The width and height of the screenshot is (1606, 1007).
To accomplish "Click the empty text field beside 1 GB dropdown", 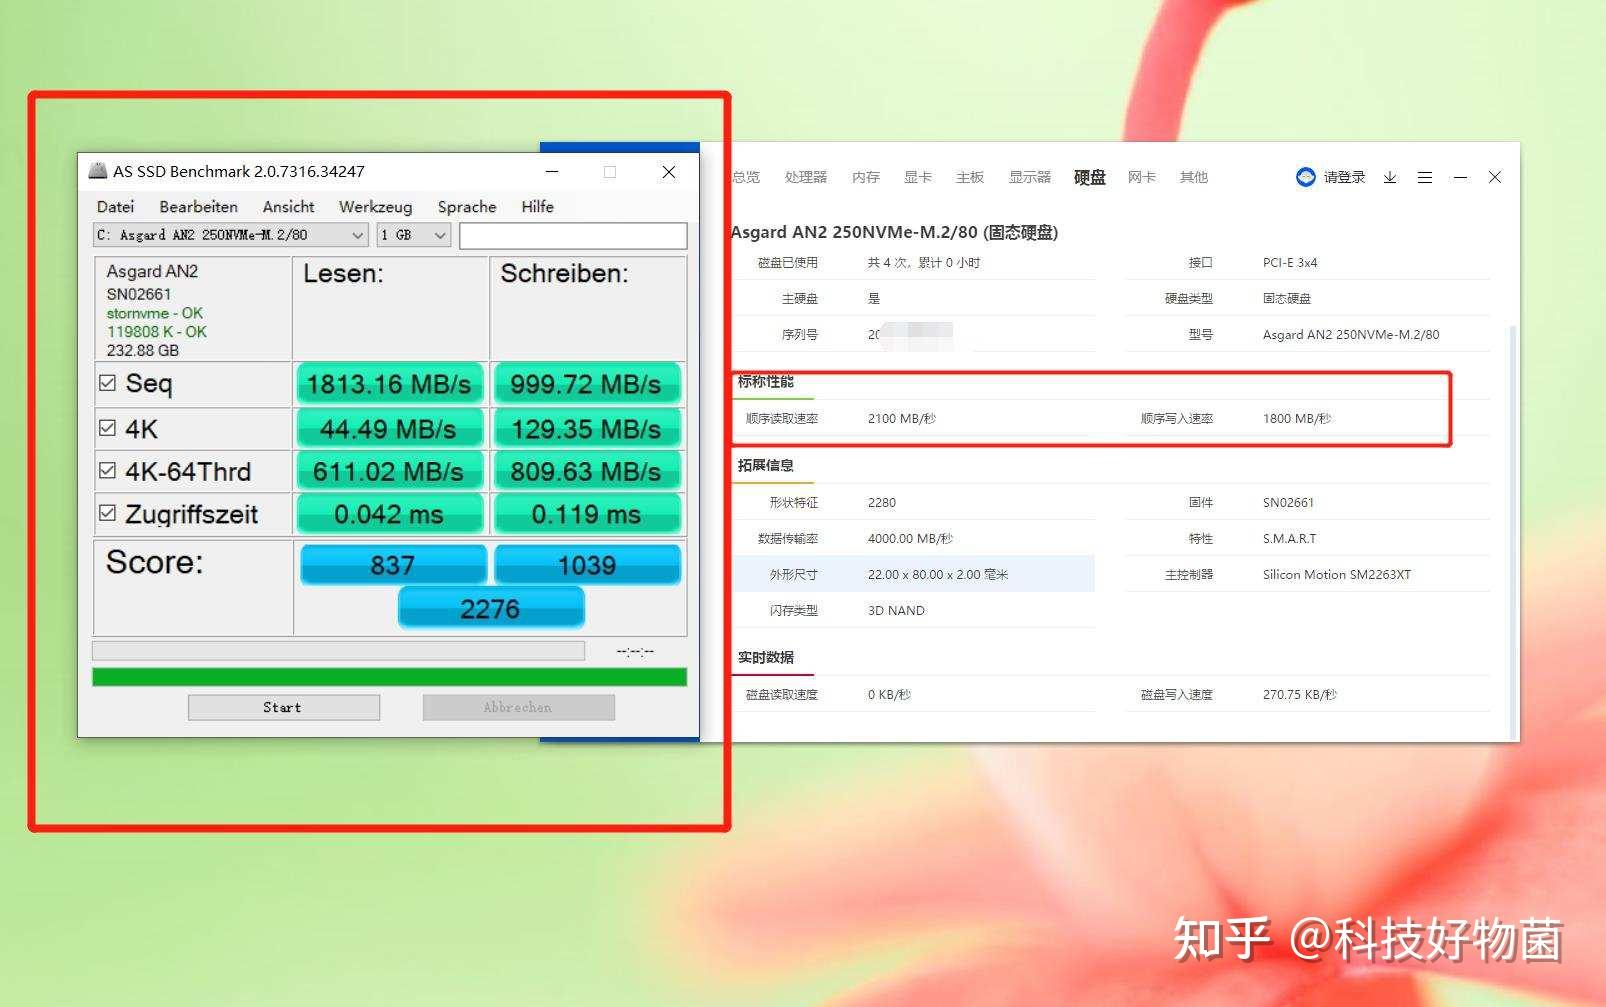I will point(573,236).
